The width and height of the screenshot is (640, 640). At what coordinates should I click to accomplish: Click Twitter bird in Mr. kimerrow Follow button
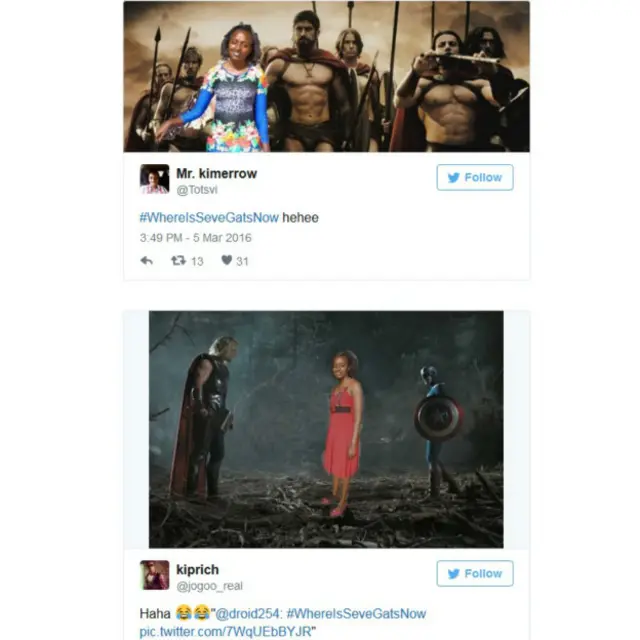point(453,178)
